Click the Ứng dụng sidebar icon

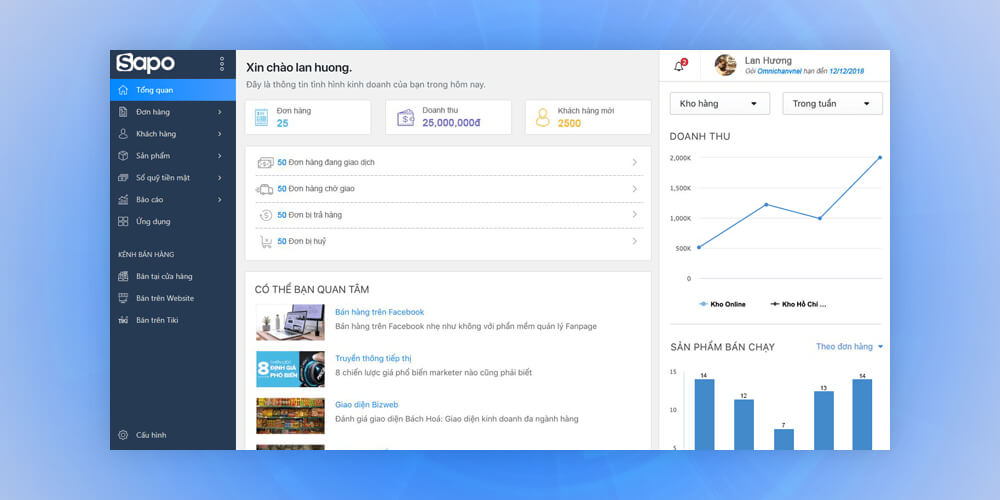123,221
